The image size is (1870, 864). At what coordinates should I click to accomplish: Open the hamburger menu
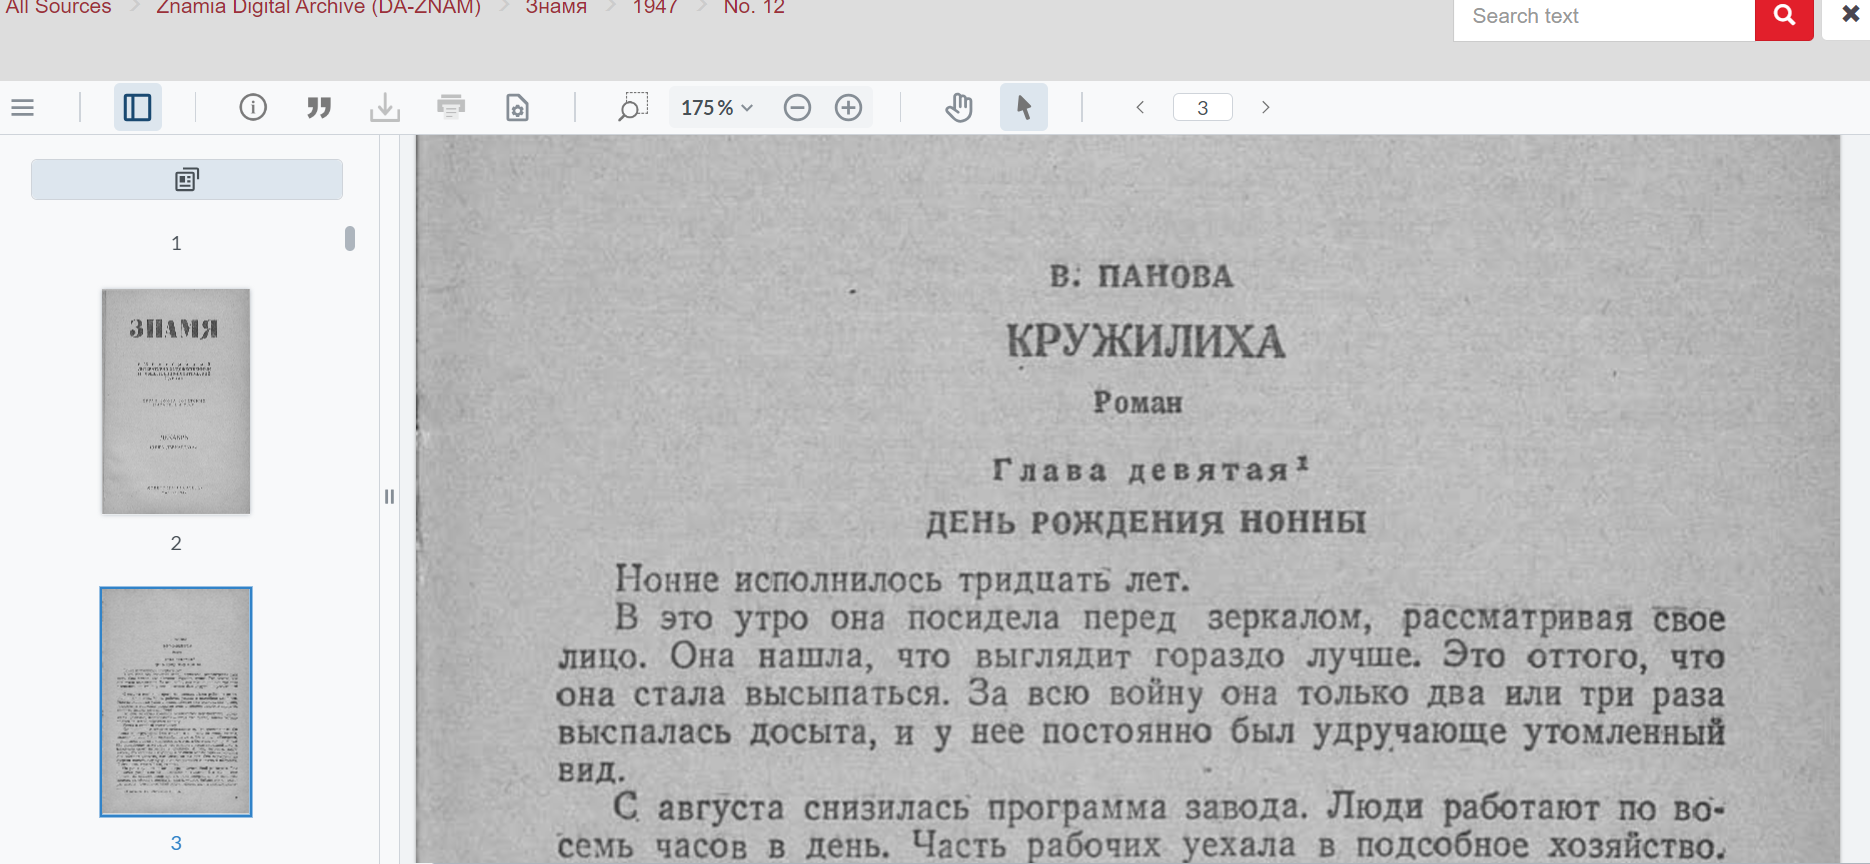[x=23, y=107]
